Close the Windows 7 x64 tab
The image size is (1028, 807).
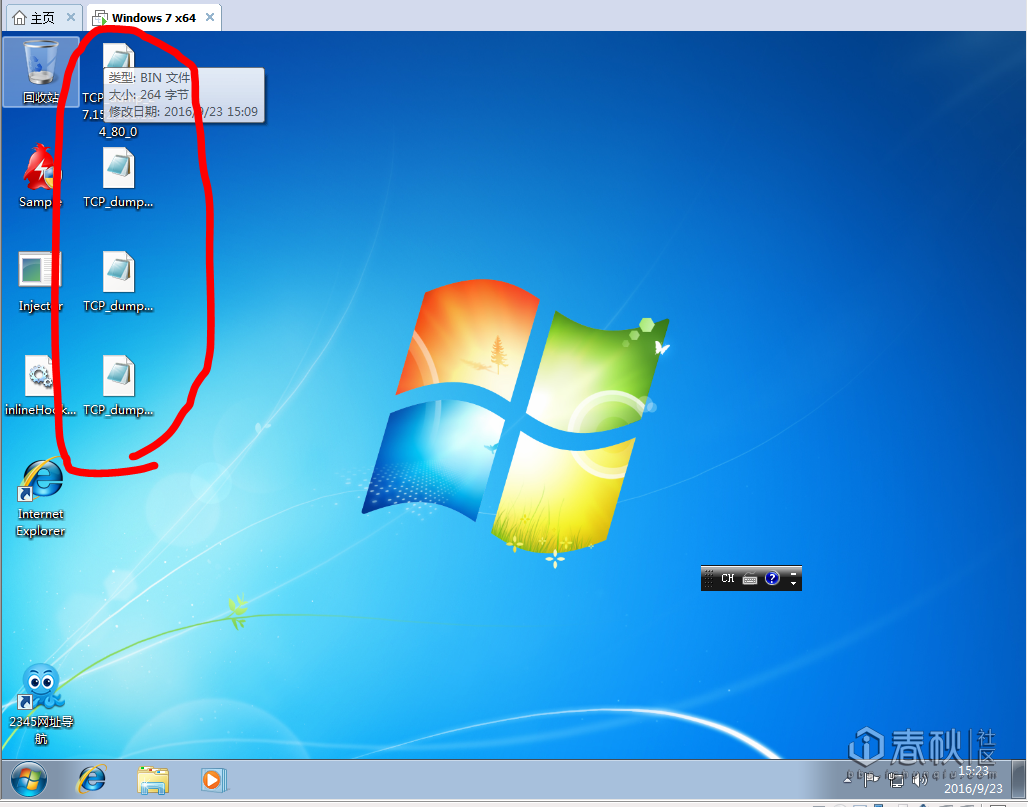tap(210, 17)
